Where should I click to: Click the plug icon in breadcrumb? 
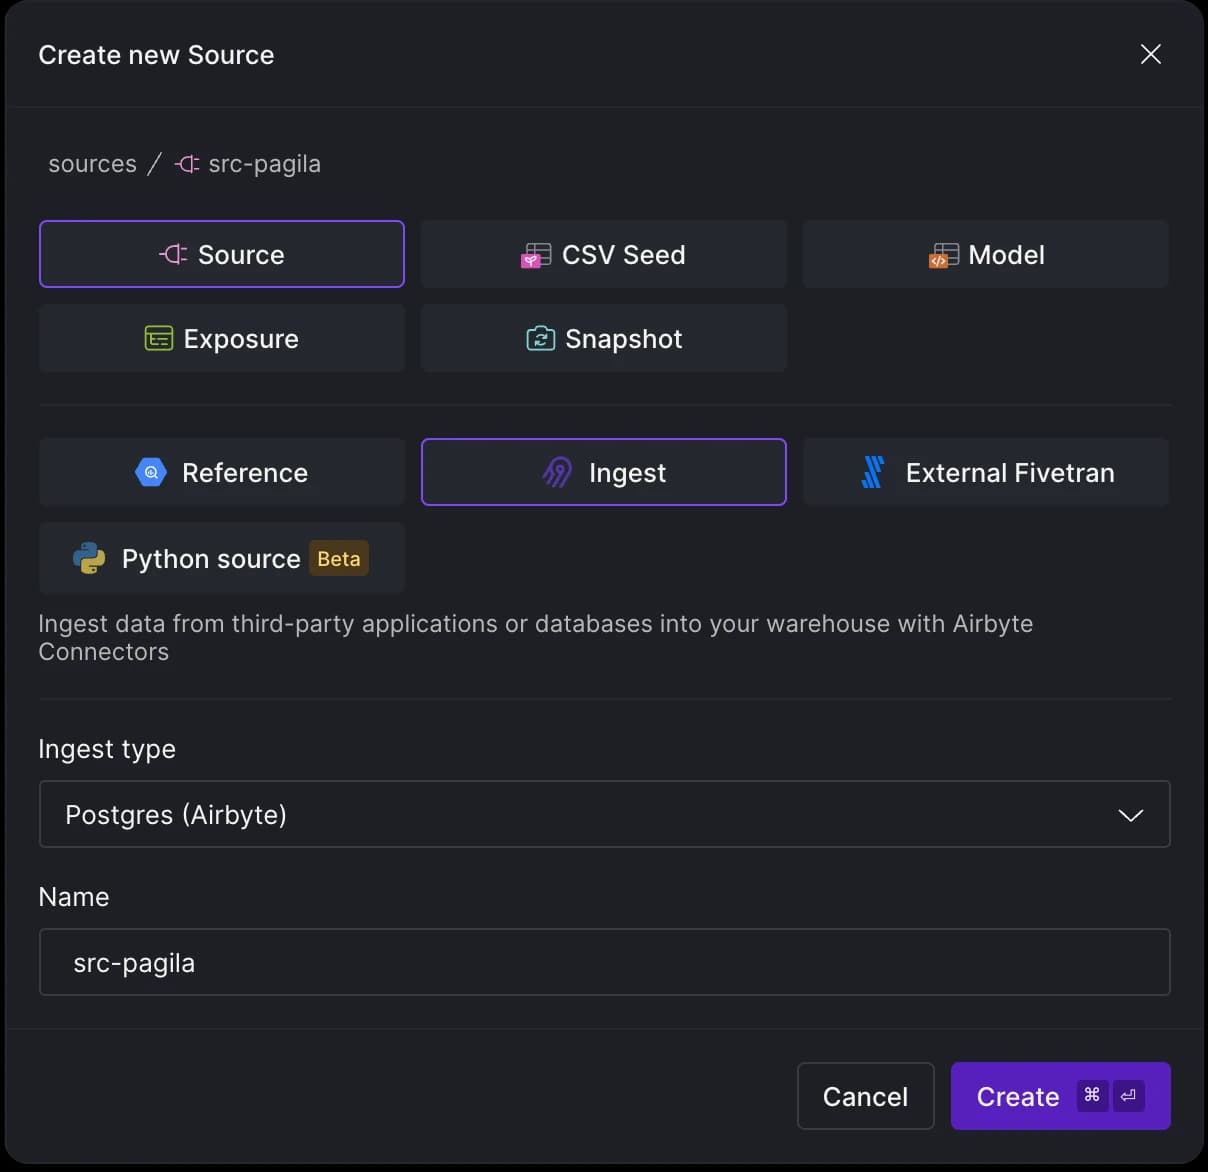(x=187, y=163)
